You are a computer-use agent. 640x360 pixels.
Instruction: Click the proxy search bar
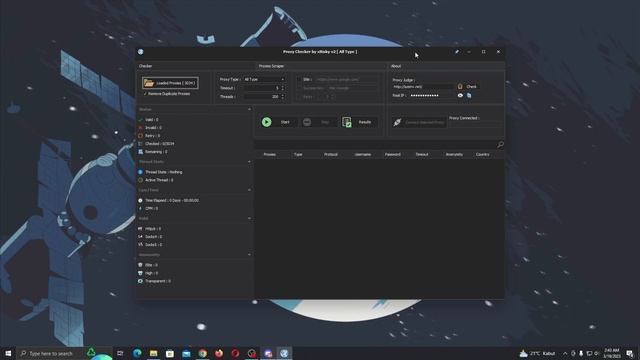click(376, 144)
